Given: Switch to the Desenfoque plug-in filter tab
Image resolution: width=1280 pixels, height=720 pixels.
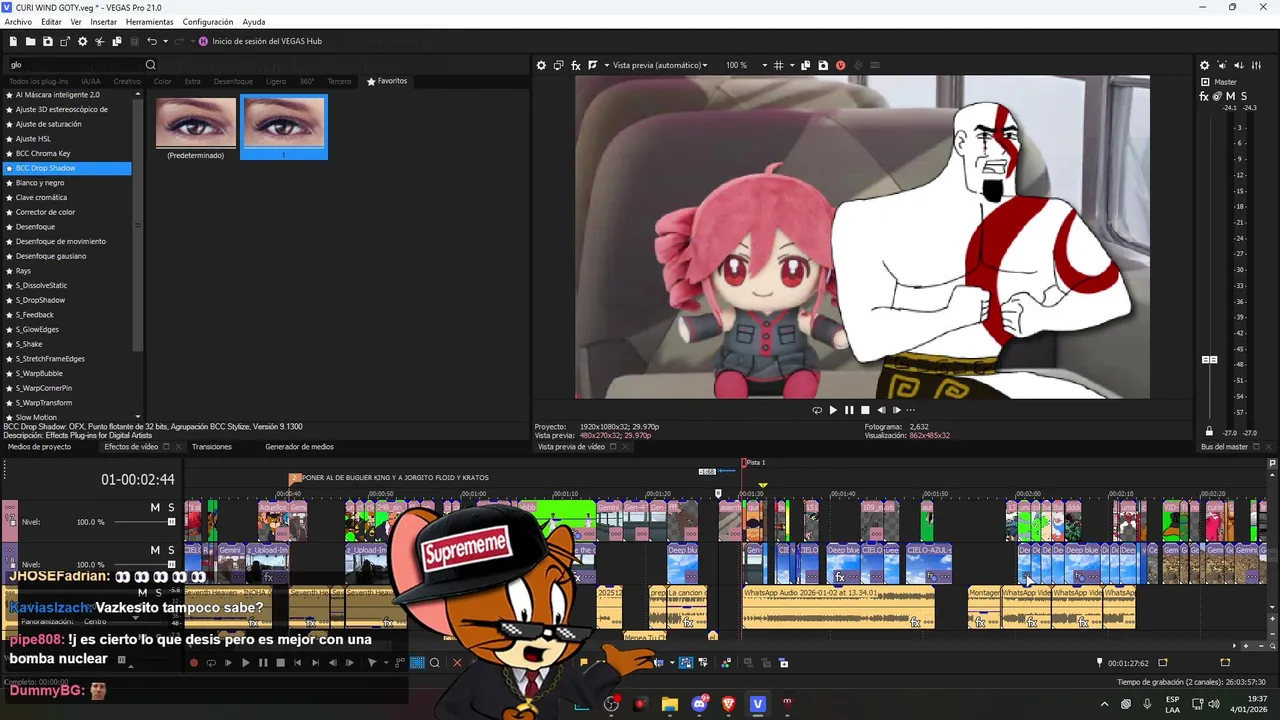Looking at the screenshot, I should [233, 81].
